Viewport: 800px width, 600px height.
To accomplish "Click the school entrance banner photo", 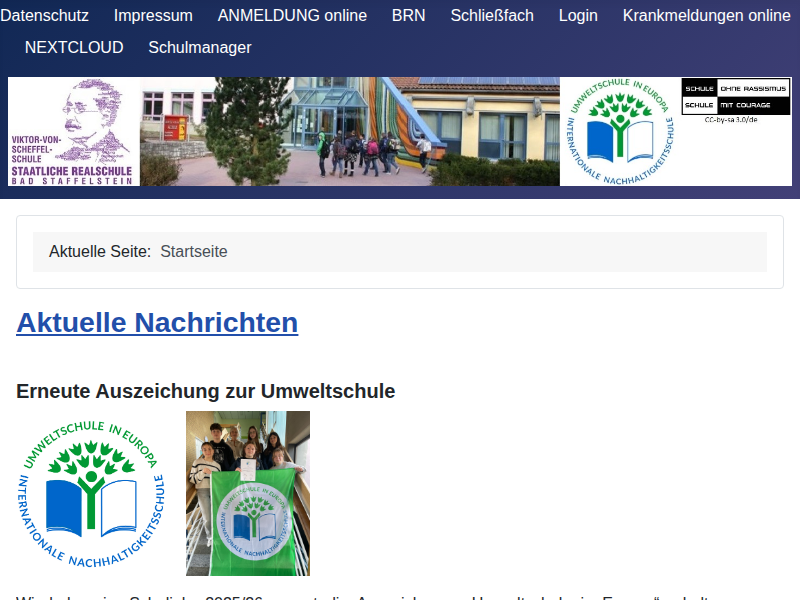I will click(x=350, y=130).
